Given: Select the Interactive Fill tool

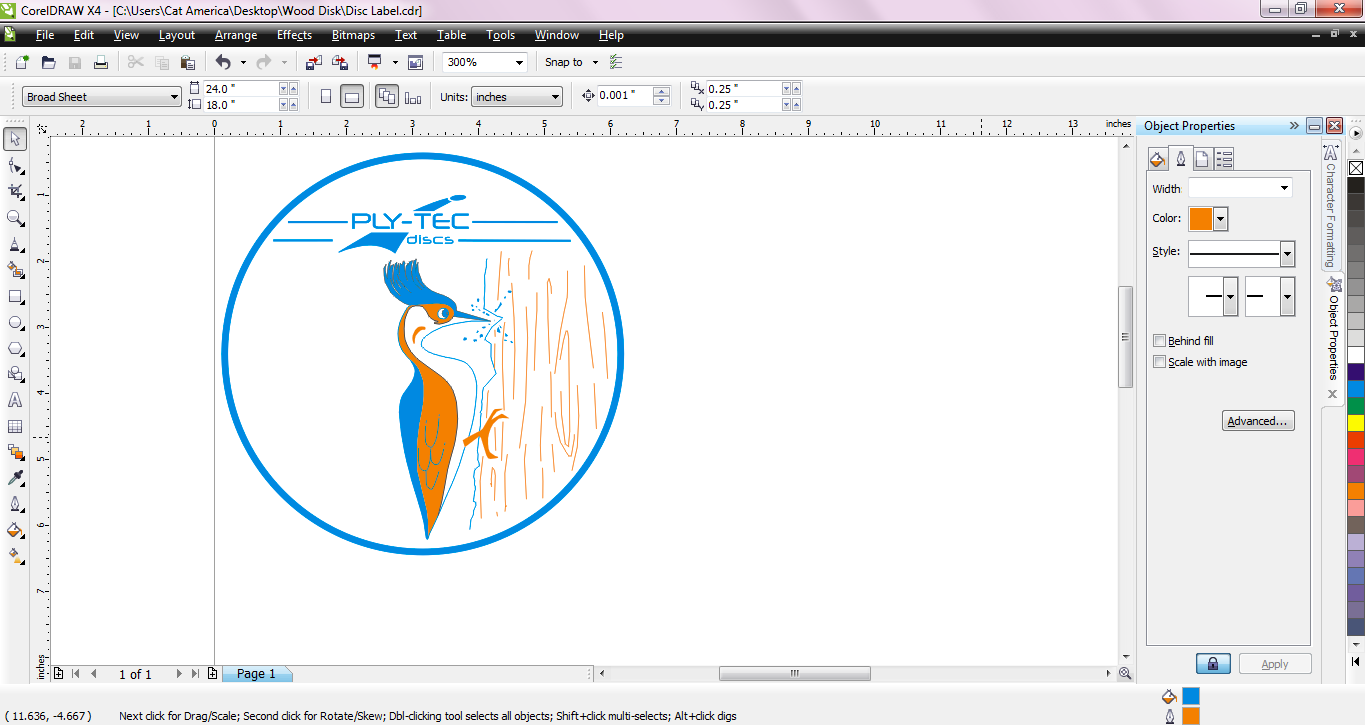Looking at the screenshot, I should click(15, 556).
